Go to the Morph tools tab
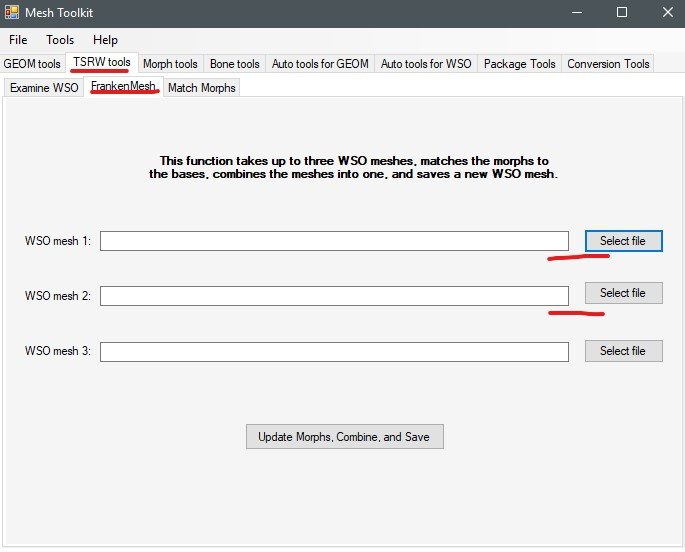The width and height of the screenshot is (685, 552). (x=170, y=64)
